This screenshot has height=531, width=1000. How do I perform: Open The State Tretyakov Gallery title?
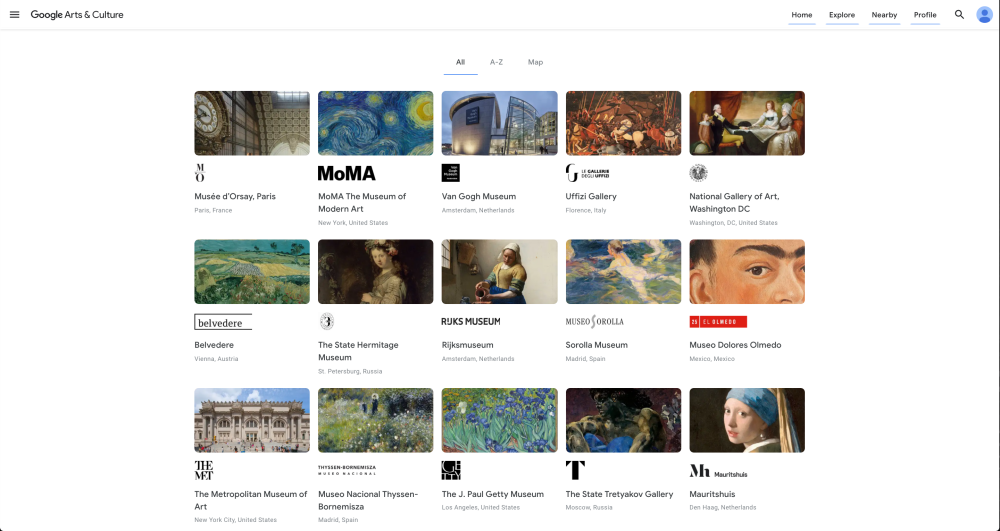[x=619, y=494]
